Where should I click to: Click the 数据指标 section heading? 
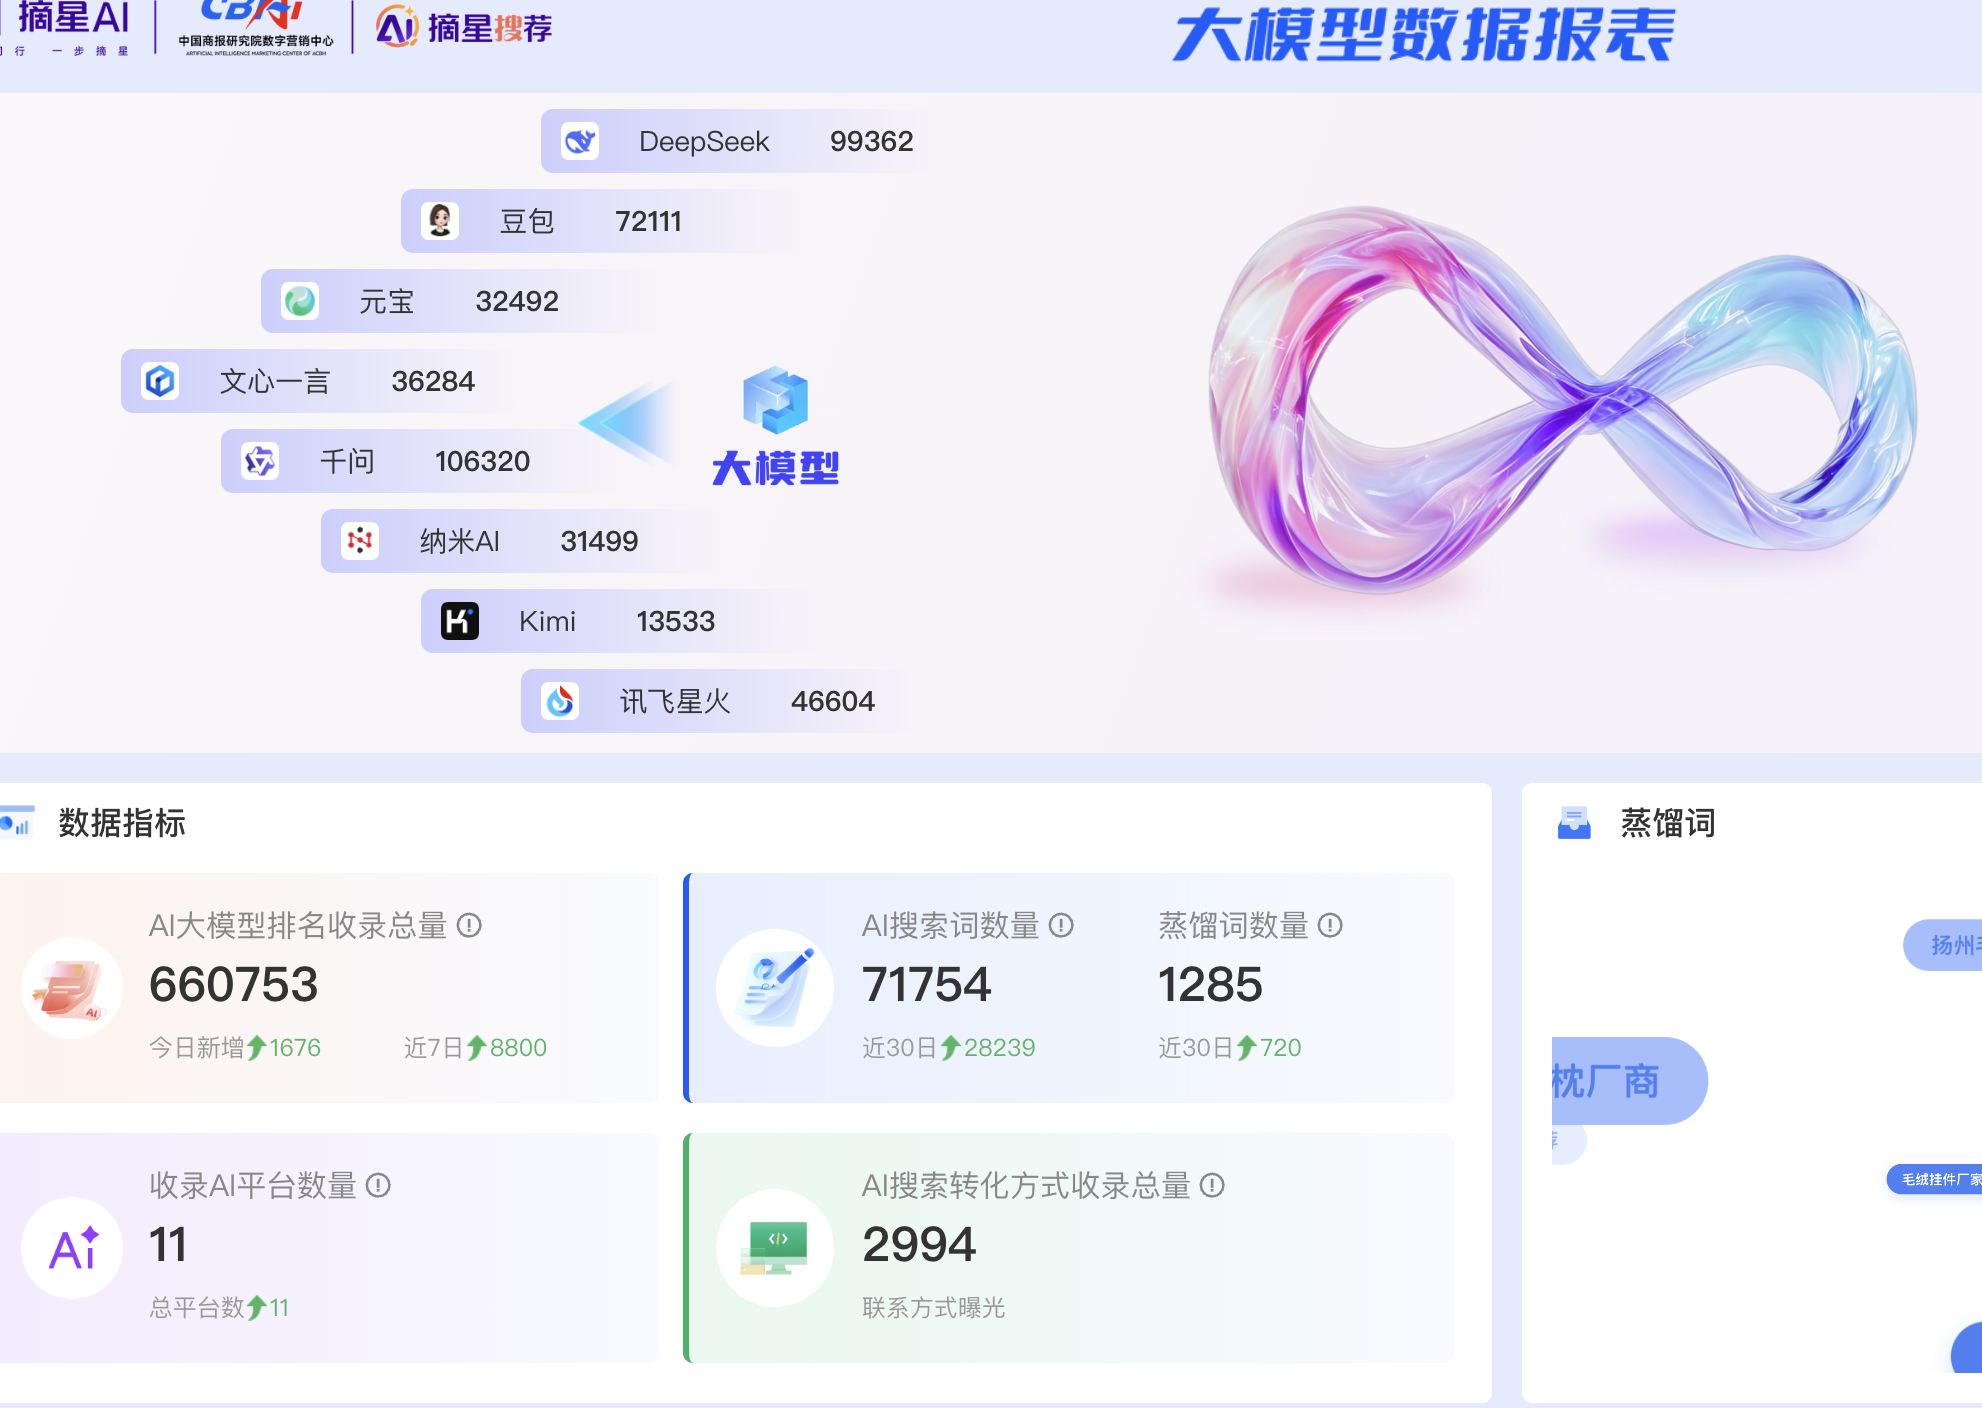pyautogui.click(x=122, y=823)
